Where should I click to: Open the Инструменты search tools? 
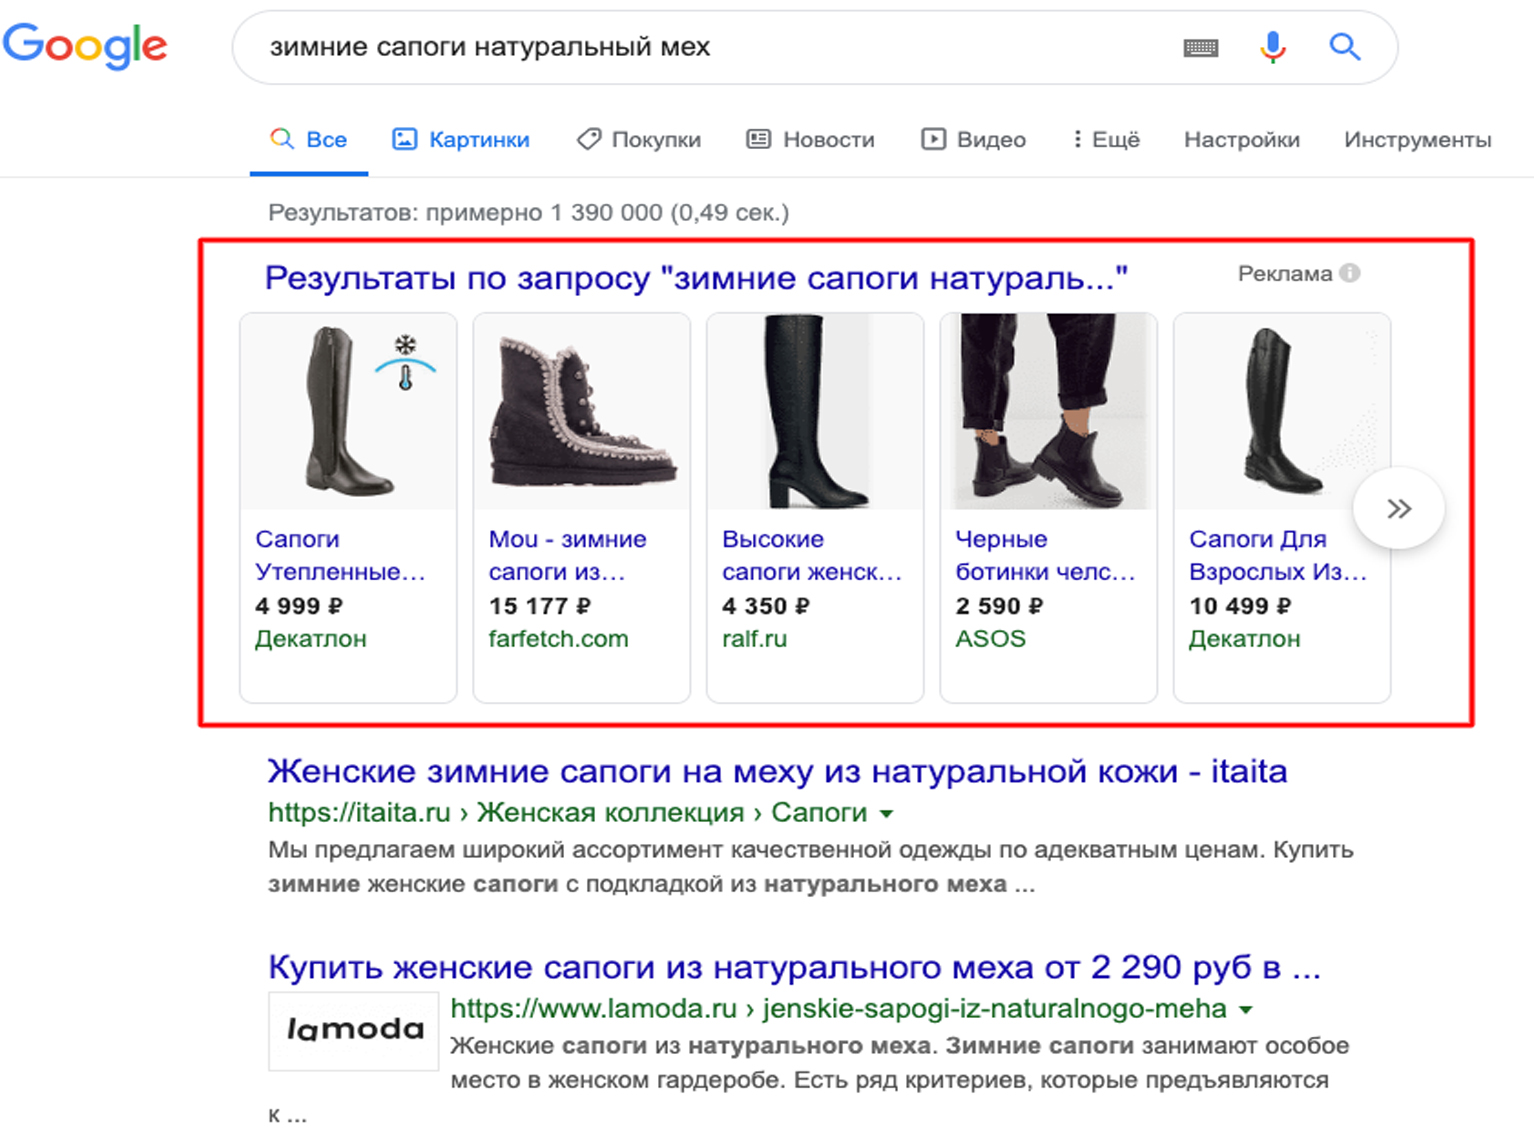point(1417,140)
